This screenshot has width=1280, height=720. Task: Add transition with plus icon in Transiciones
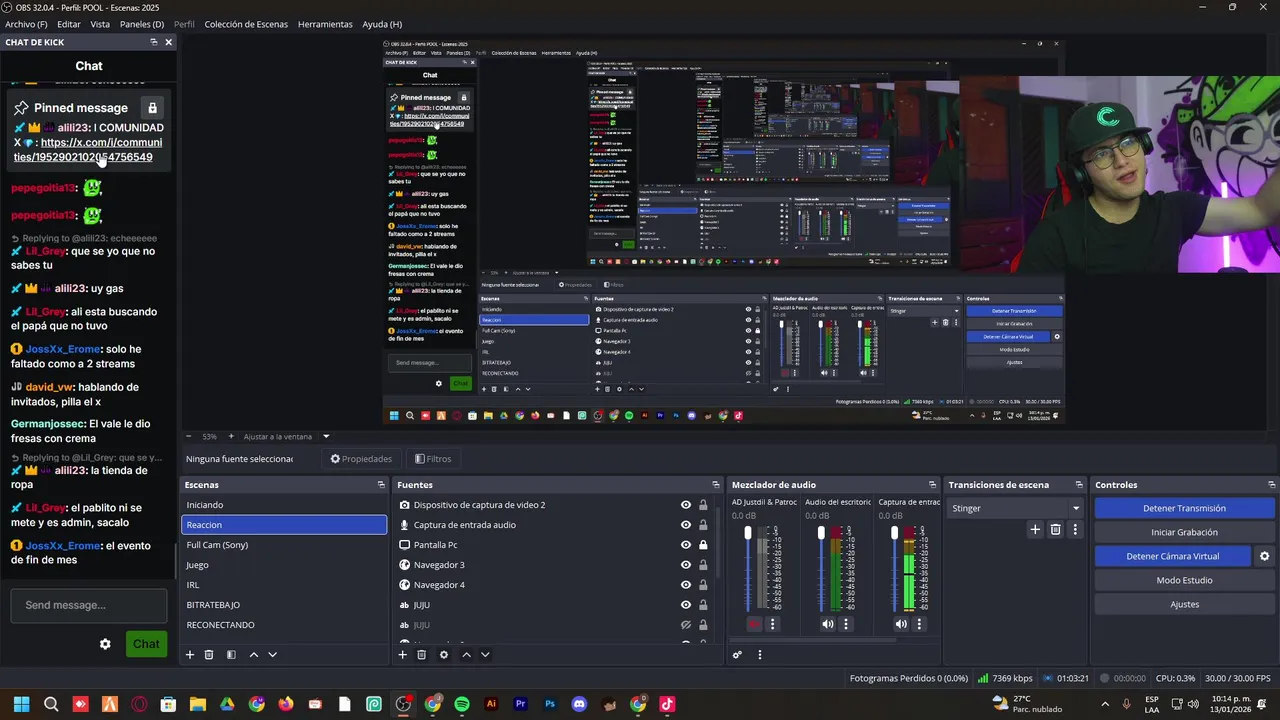pyautogui.click(x=1035, y=530)
